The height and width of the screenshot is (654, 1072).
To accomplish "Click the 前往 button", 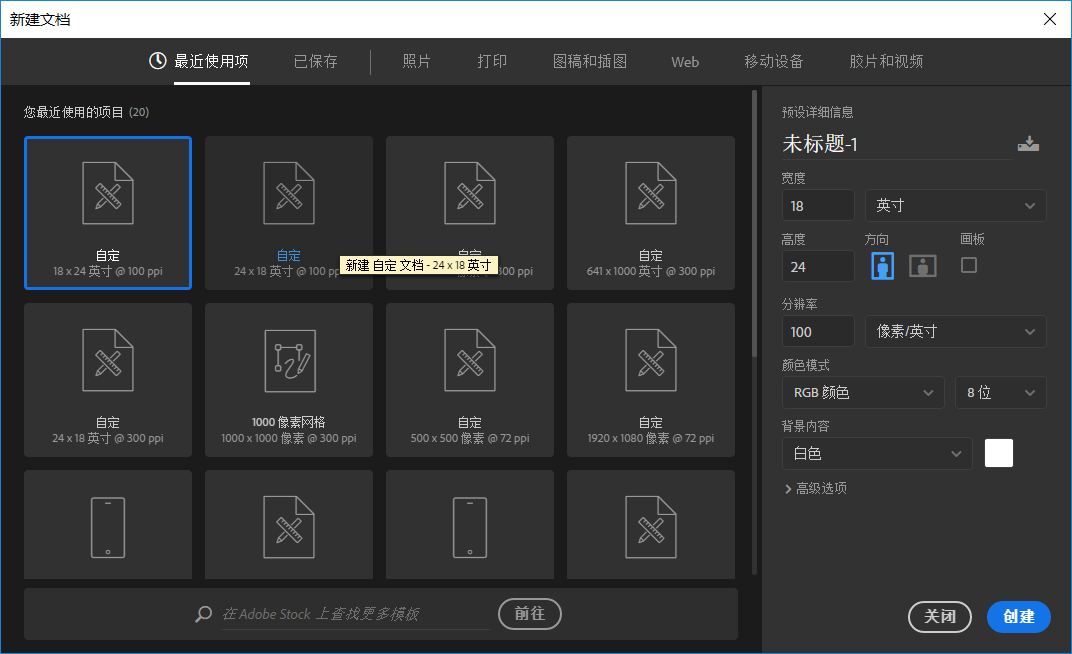I will point(530,614).
